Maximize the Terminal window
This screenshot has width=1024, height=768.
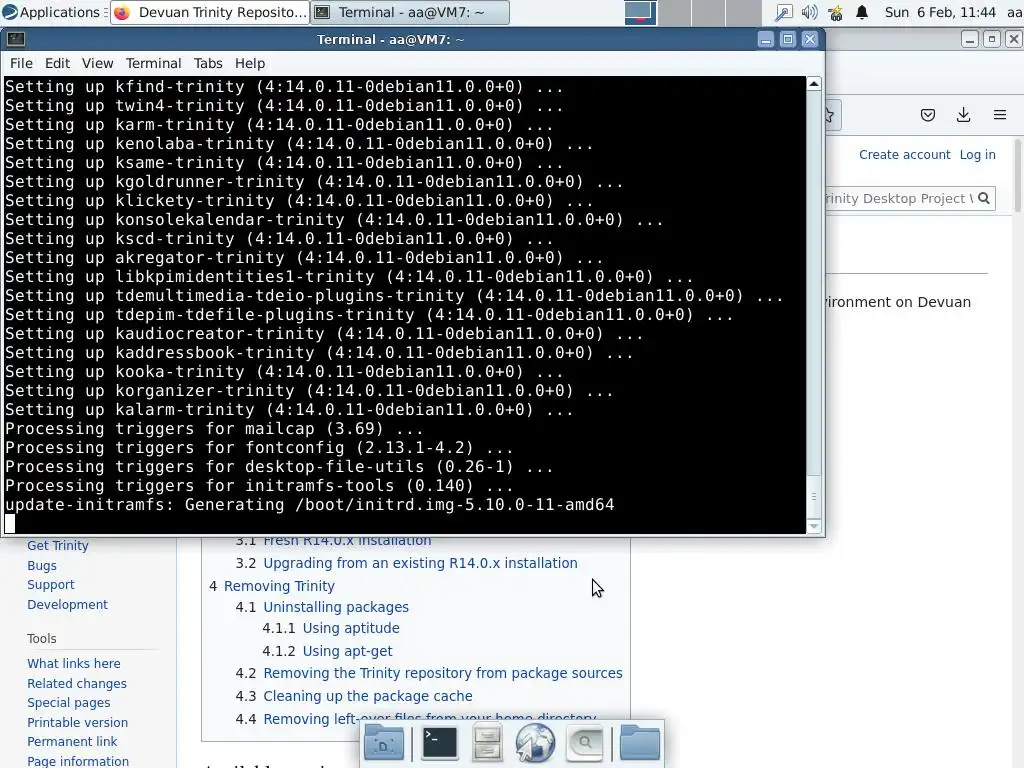pos(788,40)
